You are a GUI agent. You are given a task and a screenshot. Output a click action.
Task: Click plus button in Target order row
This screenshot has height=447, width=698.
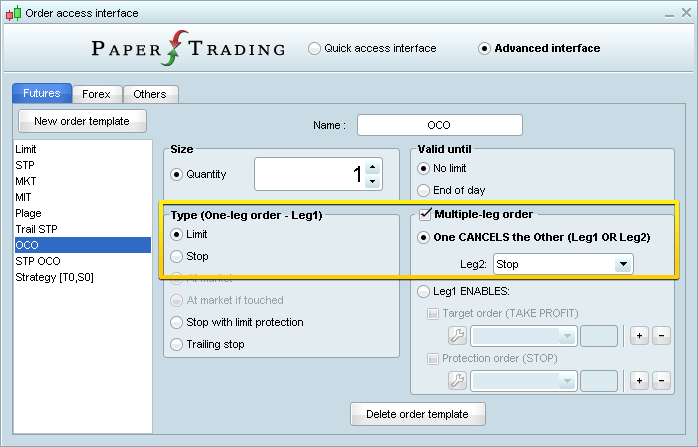pyautogui.click(x=640, y=335)
